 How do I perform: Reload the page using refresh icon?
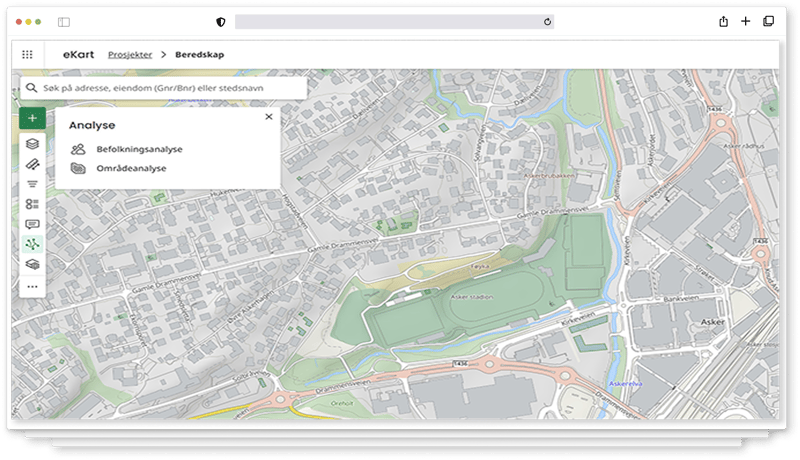(547, 21)
